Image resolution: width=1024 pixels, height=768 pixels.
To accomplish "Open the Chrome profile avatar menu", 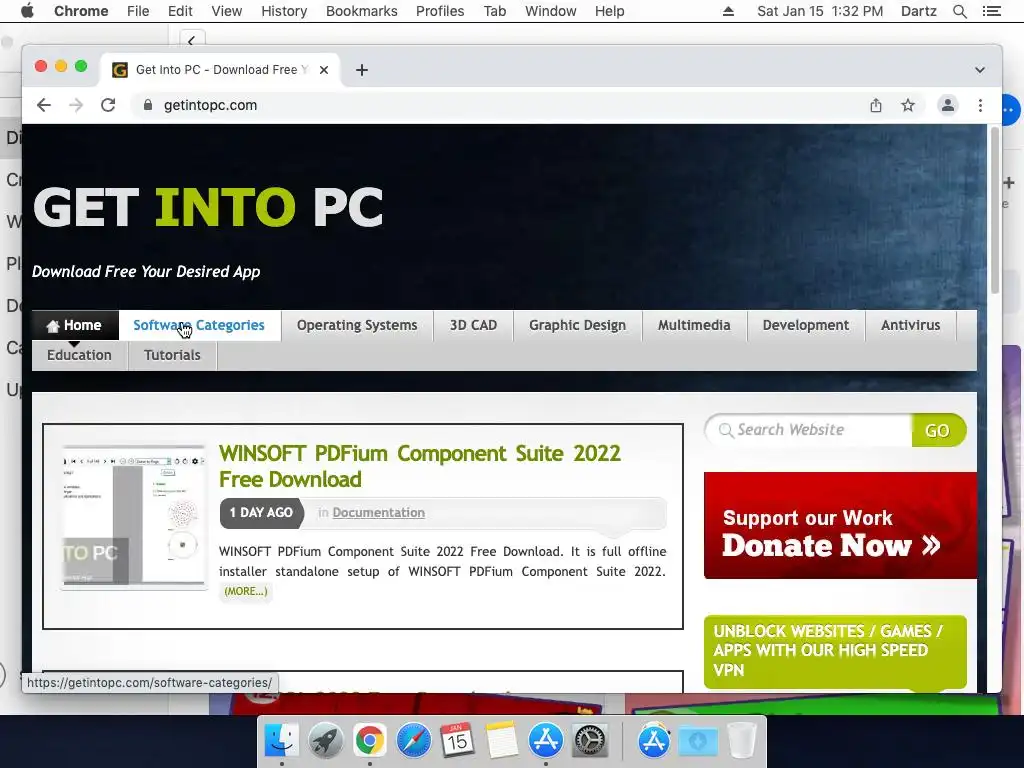I will 948,105.
